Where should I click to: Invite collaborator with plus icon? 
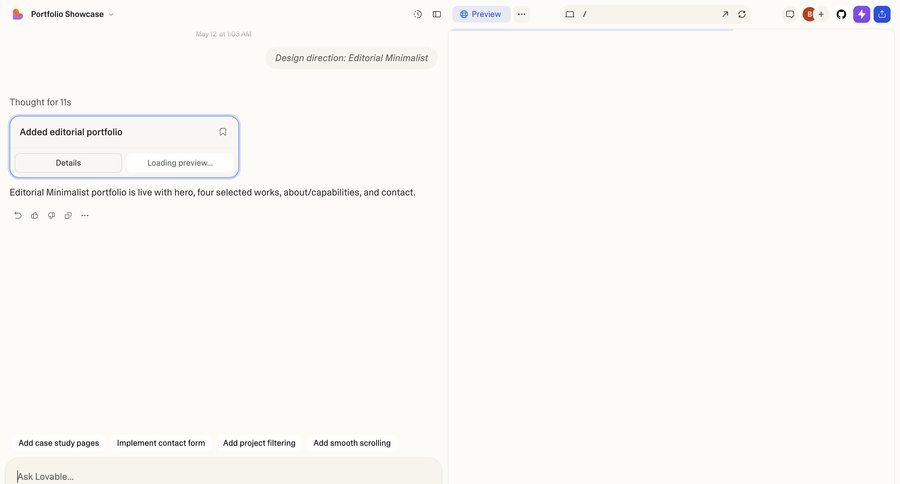click(821, 14)
